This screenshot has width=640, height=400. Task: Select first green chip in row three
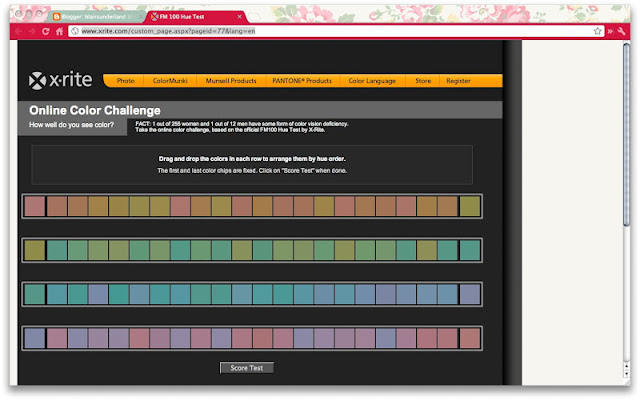pos(35,294)
